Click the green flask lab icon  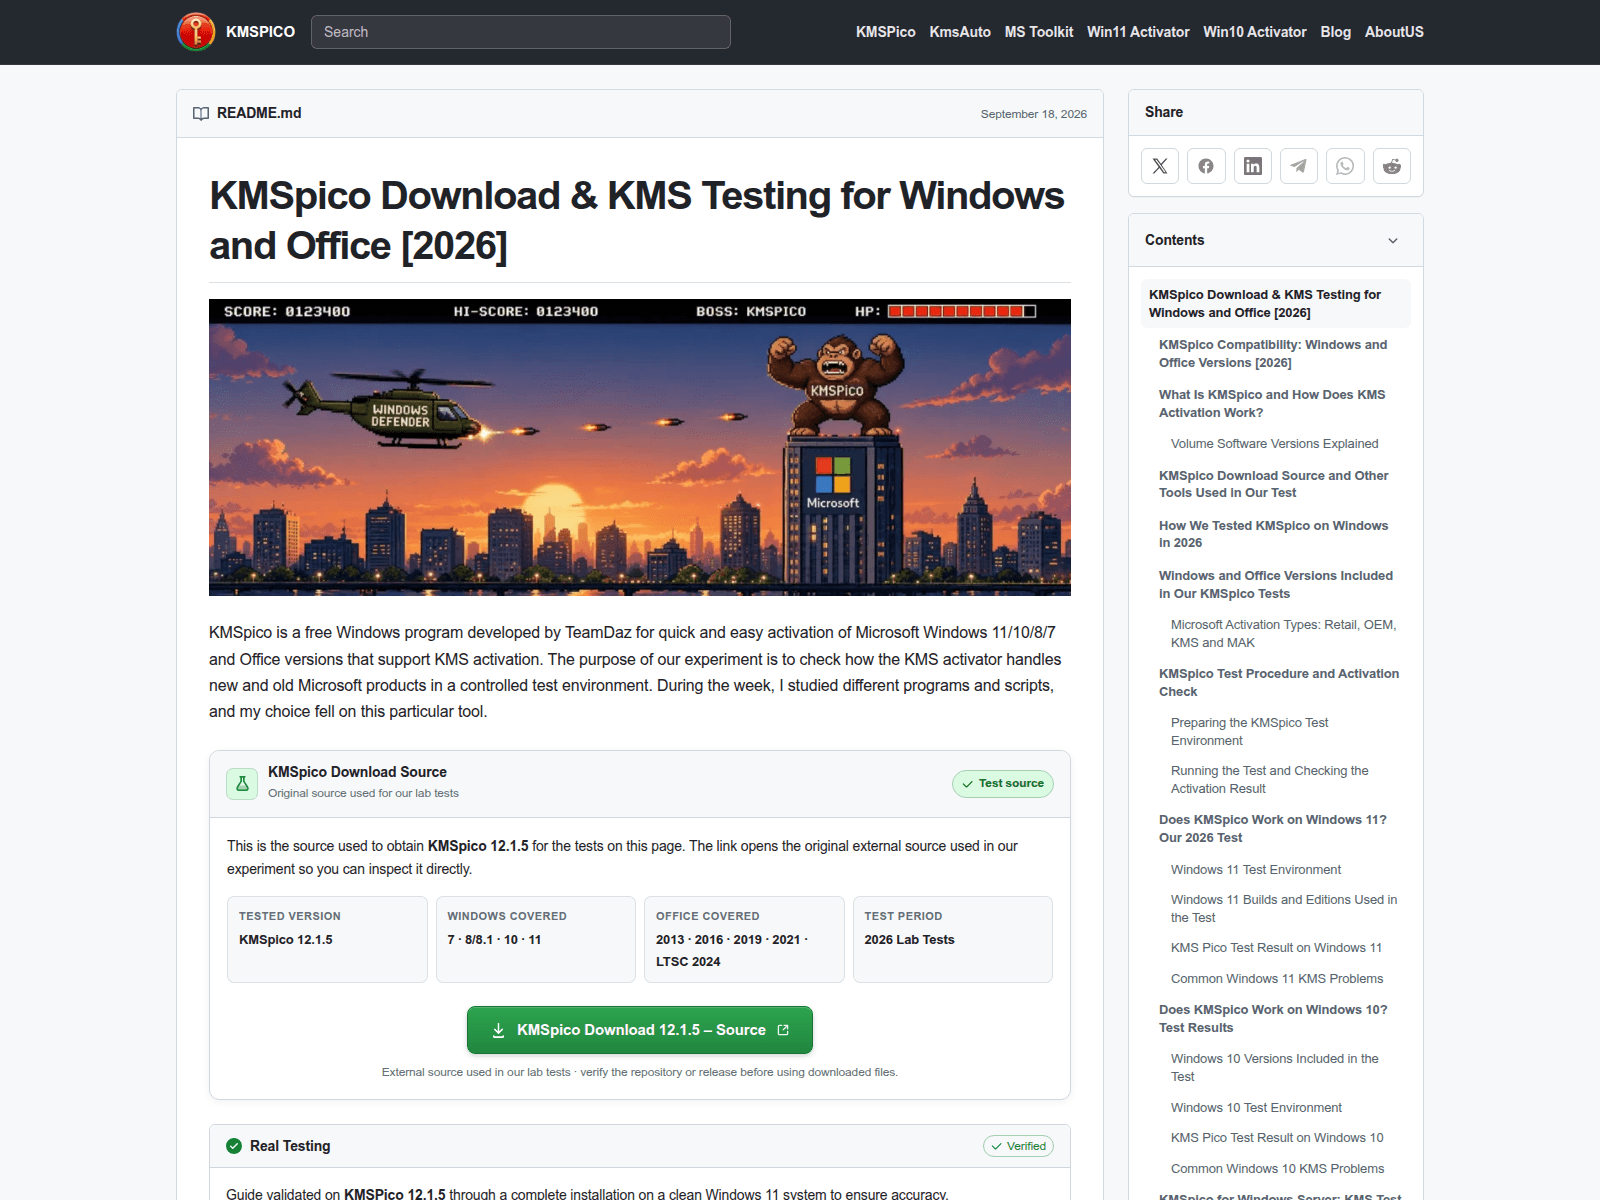tap(242, 784)
